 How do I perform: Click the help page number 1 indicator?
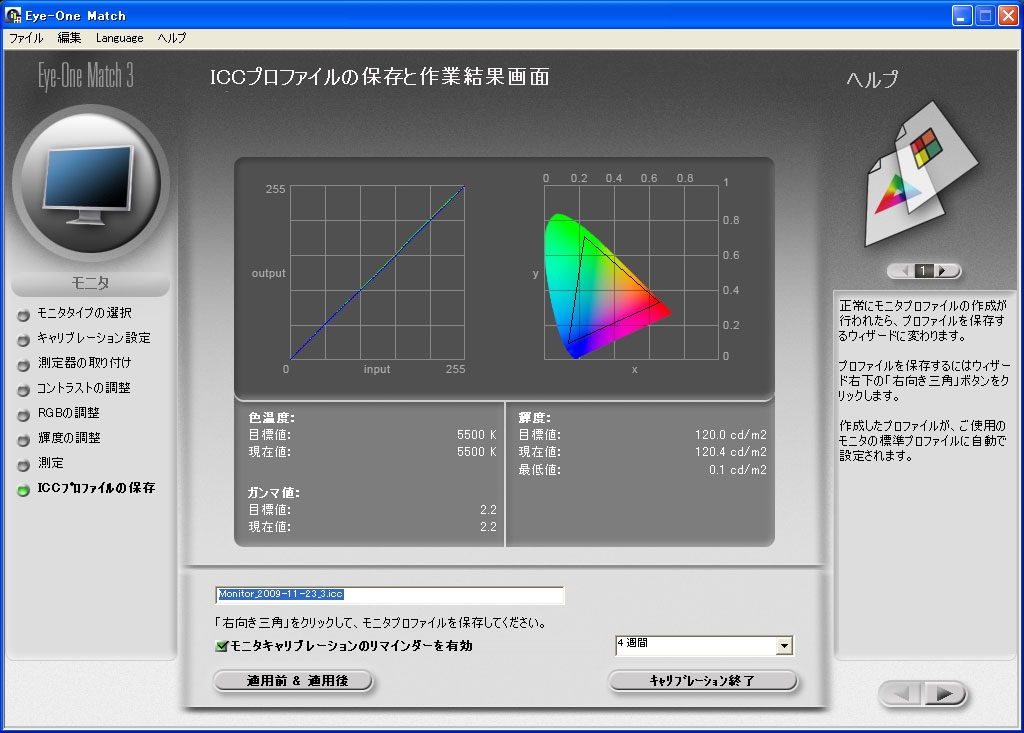coord(923,270)
